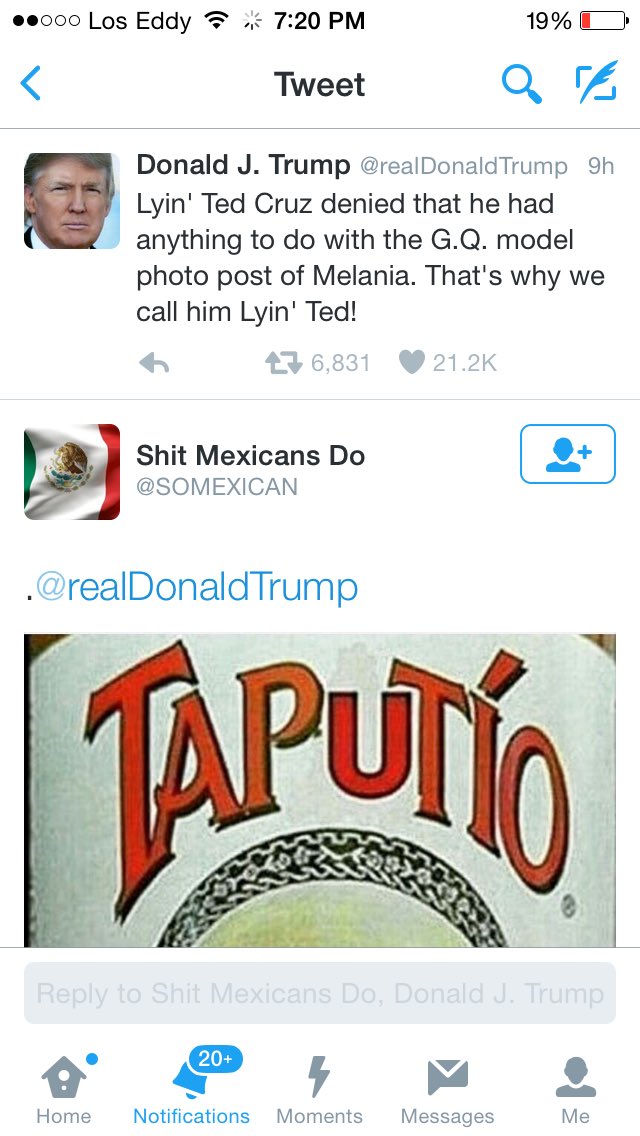
Task: Open the Tapatio bottle image
Action: click(x=320, y=790)
